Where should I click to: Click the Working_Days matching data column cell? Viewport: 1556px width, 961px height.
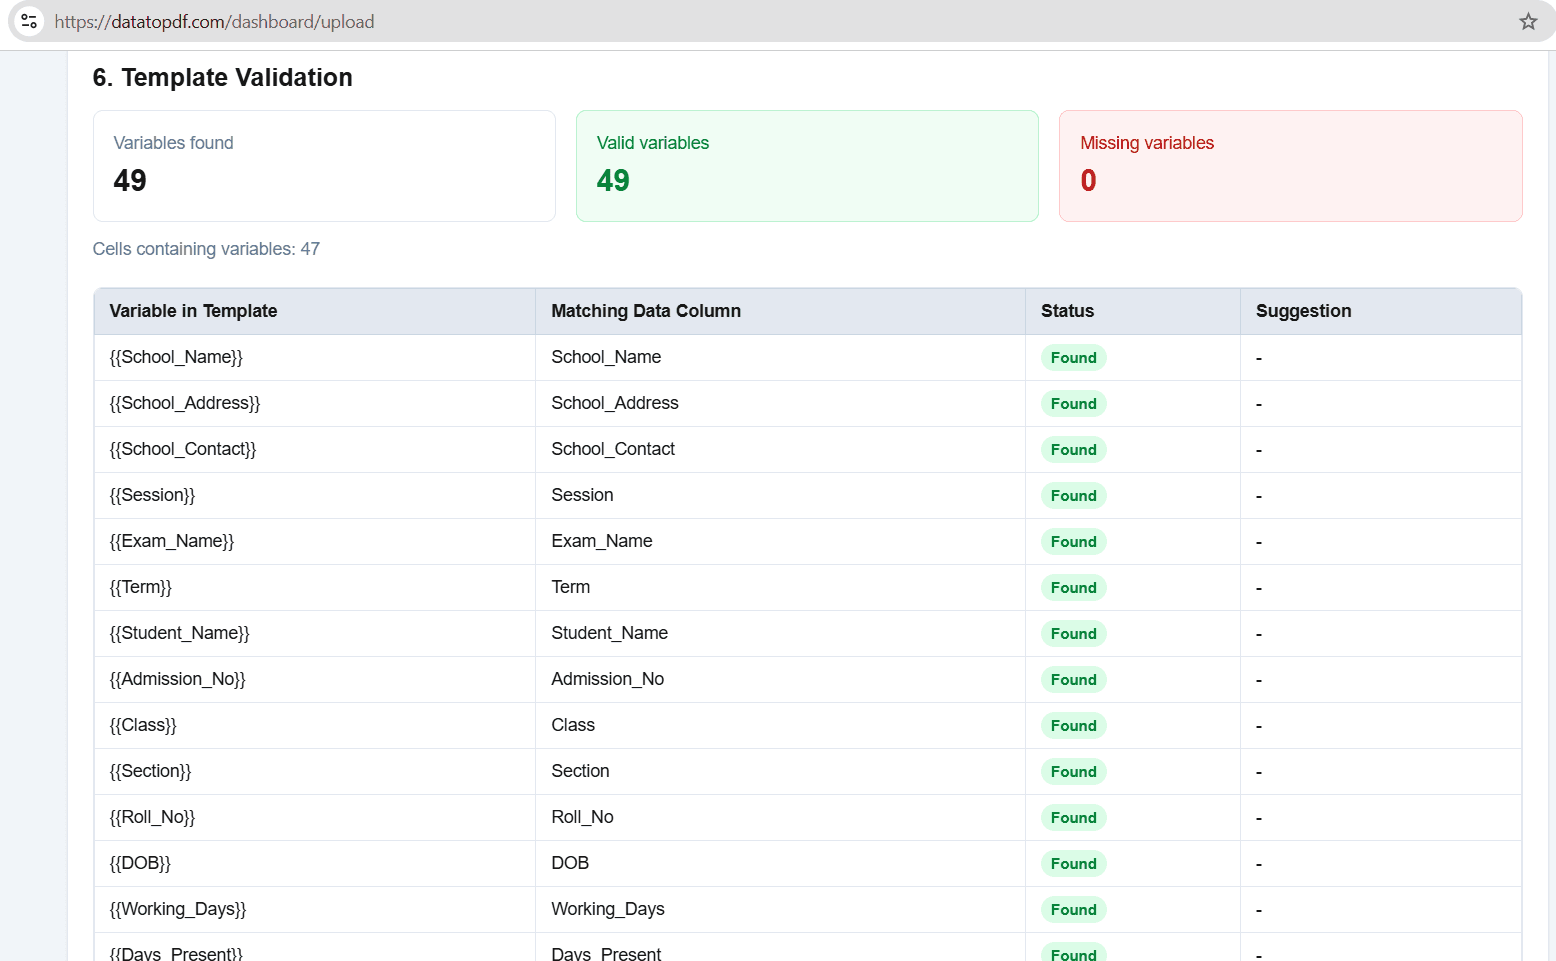[780, 909]
